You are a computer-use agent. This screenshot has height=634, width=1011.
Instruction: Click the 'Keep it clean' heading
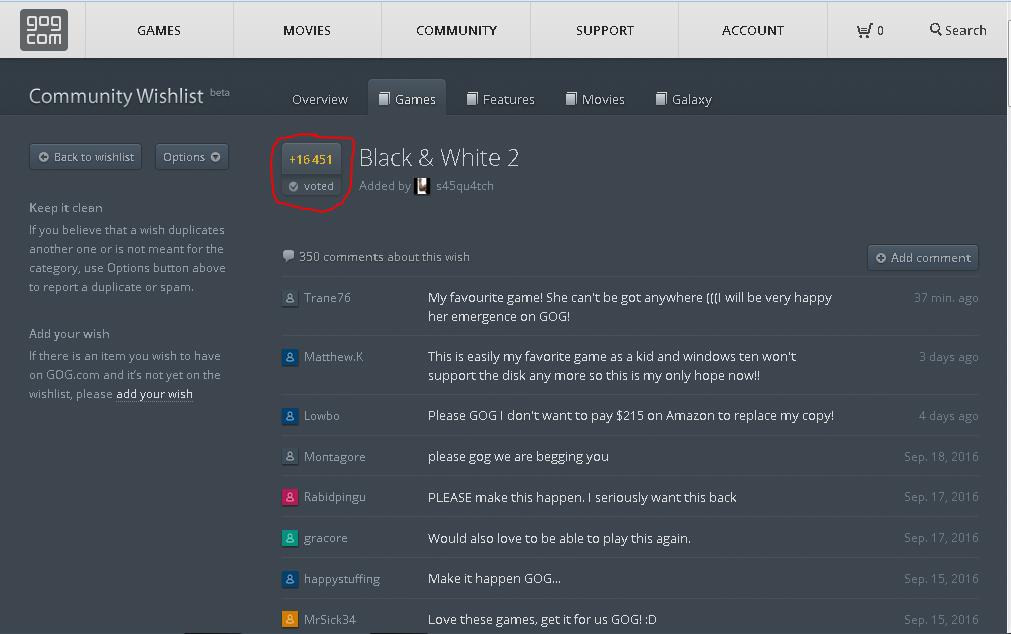[66, 208]
